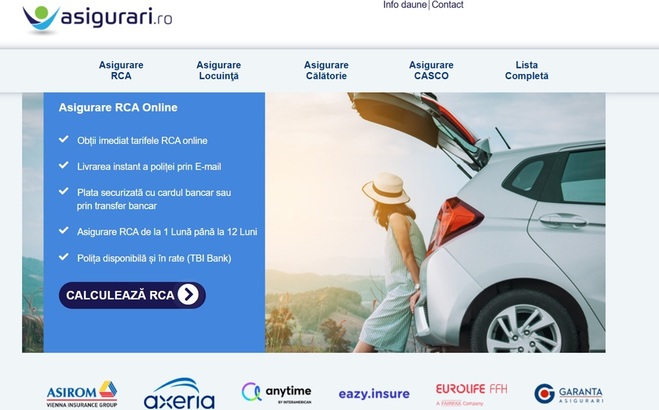Image resolution: width=659 pixels, height=410 pixels.
Task: Click the Axeria insurer logo
Action: tap(179, 394)
